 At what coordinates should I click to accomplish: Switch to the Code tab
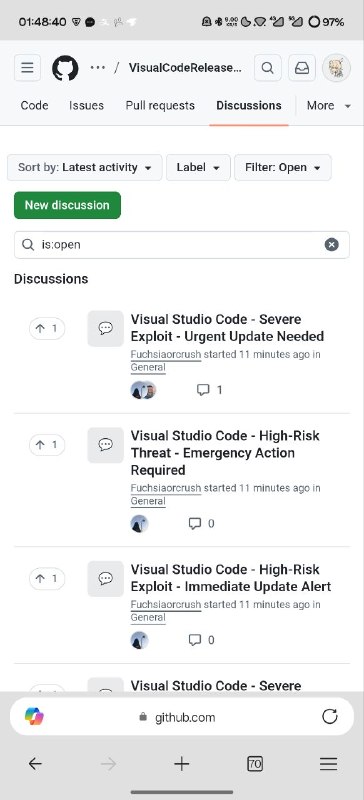[x=34, y=106]
